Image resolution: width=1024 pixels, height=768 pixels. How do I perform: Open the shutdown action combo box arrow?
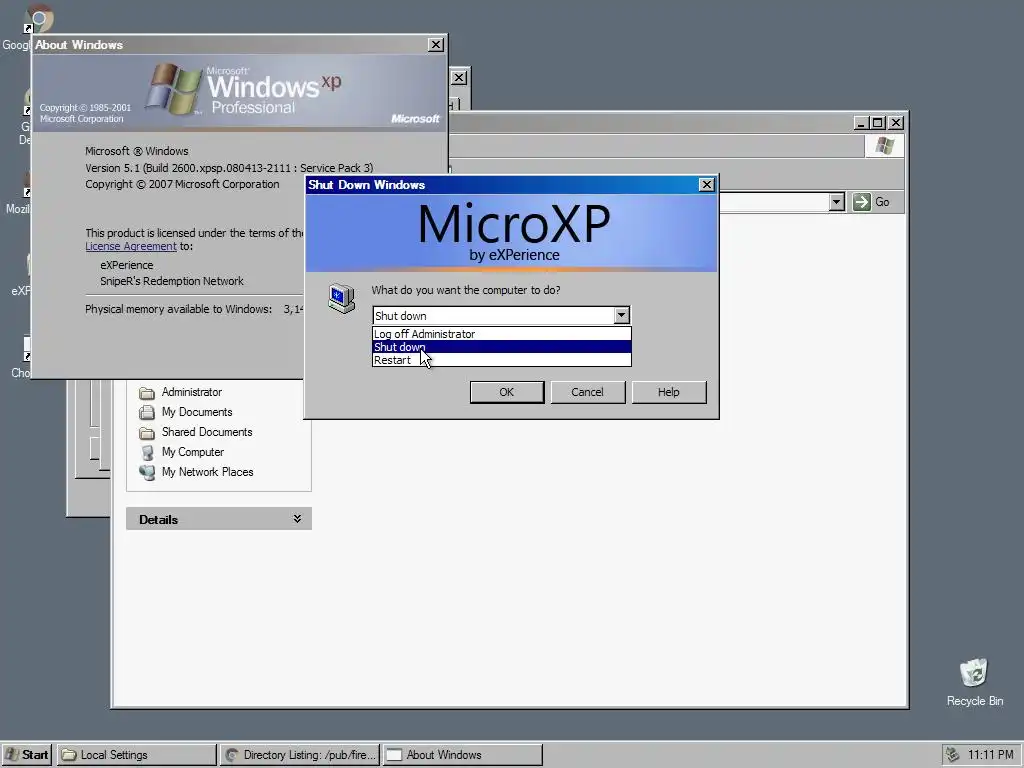[x=621, y=315]
